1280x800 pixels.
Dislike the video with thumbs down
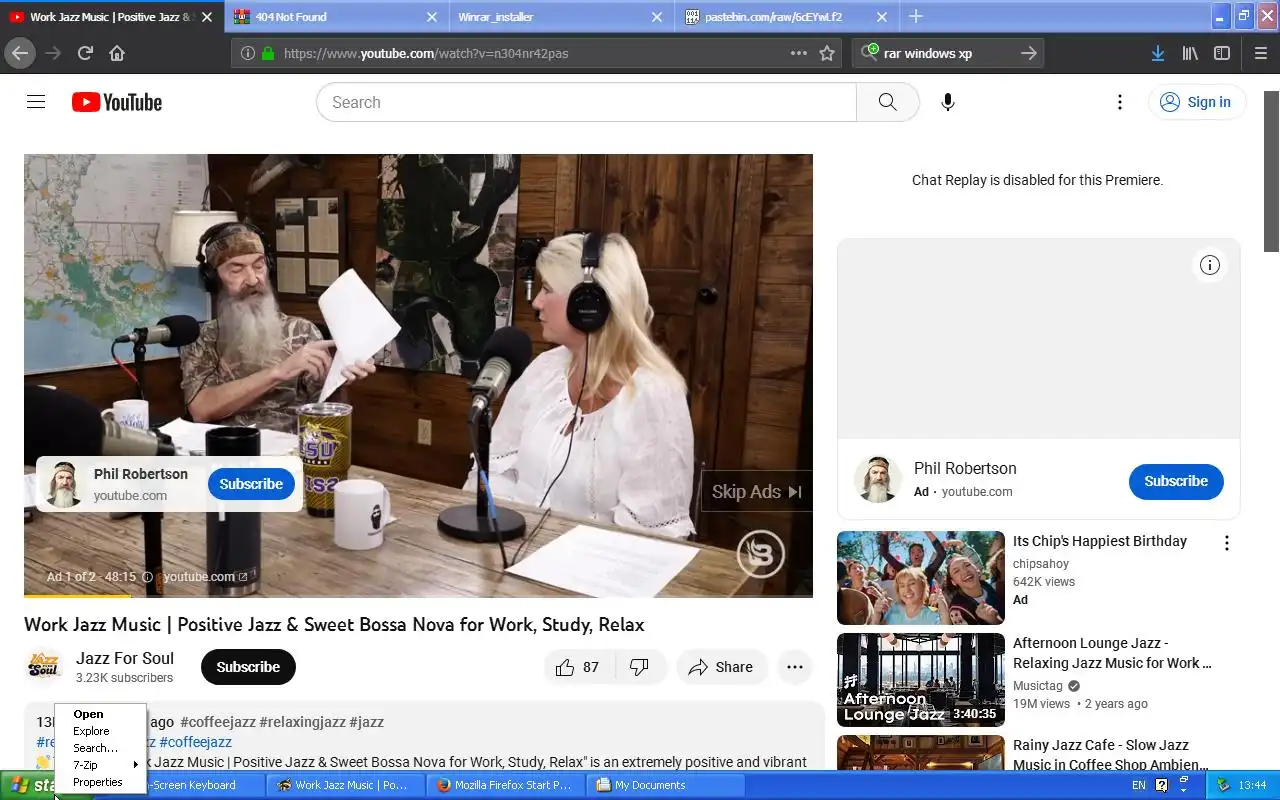[x=640, y=667]
